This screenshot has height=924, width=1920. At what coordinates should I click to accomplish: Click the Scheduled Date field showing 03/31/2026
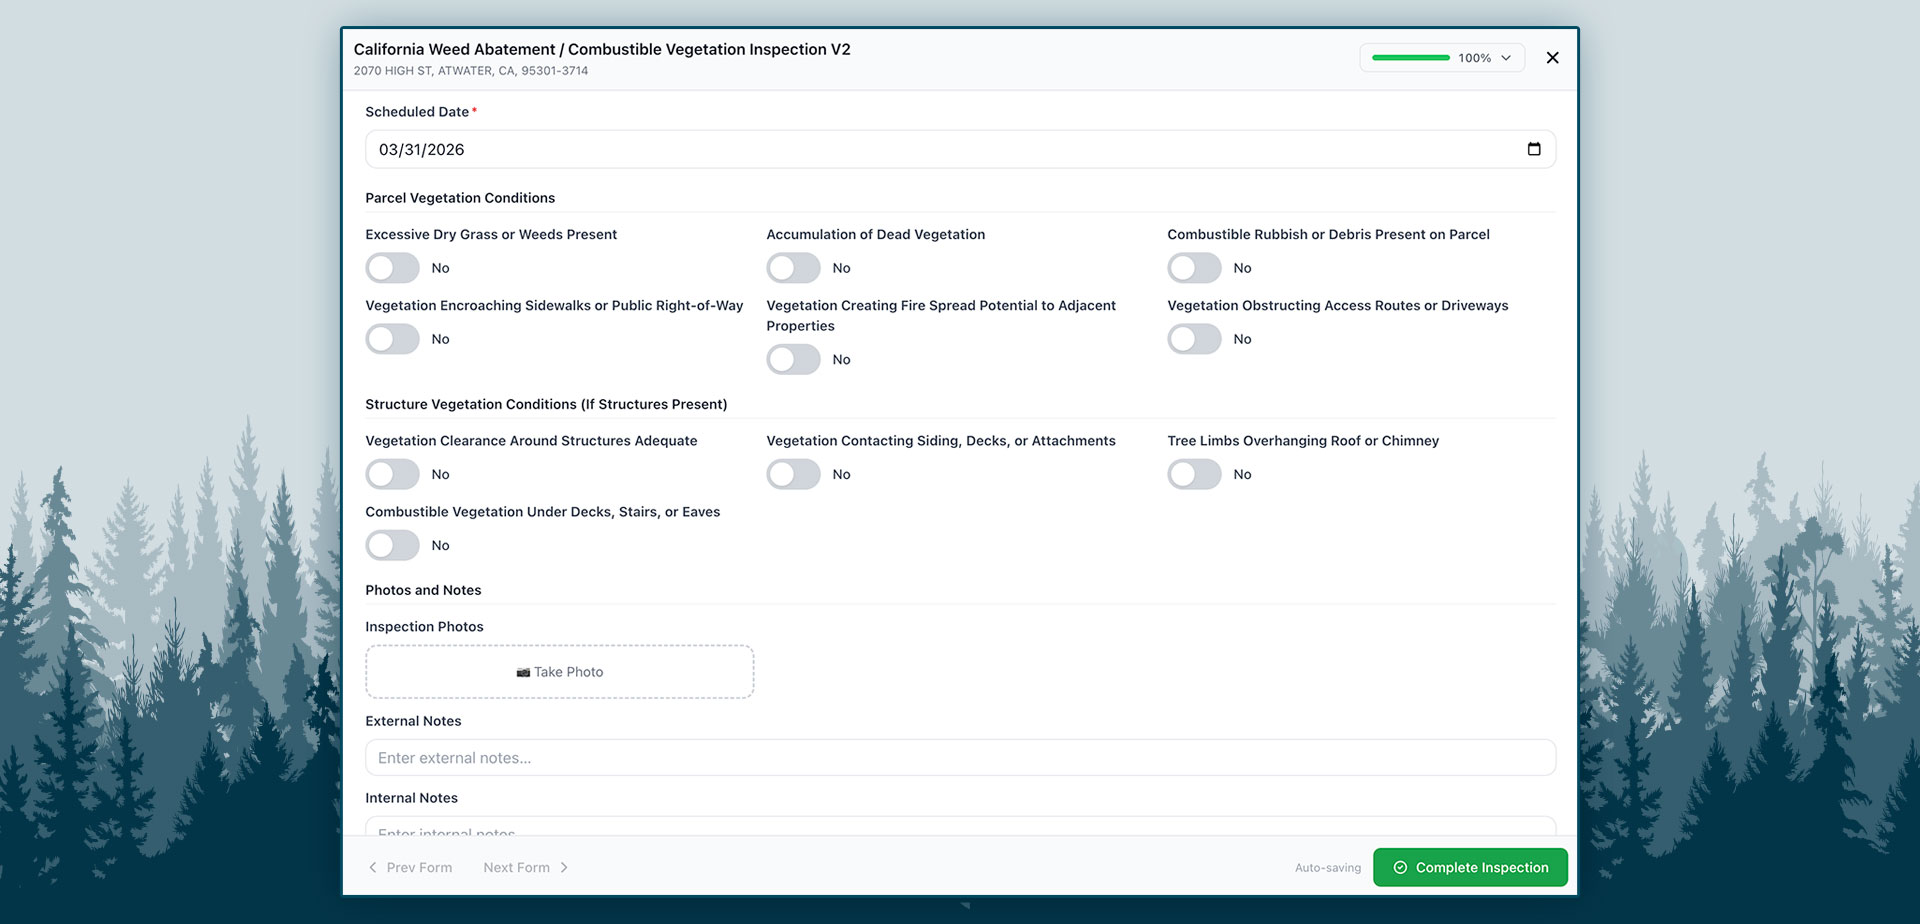coord(960,149)
